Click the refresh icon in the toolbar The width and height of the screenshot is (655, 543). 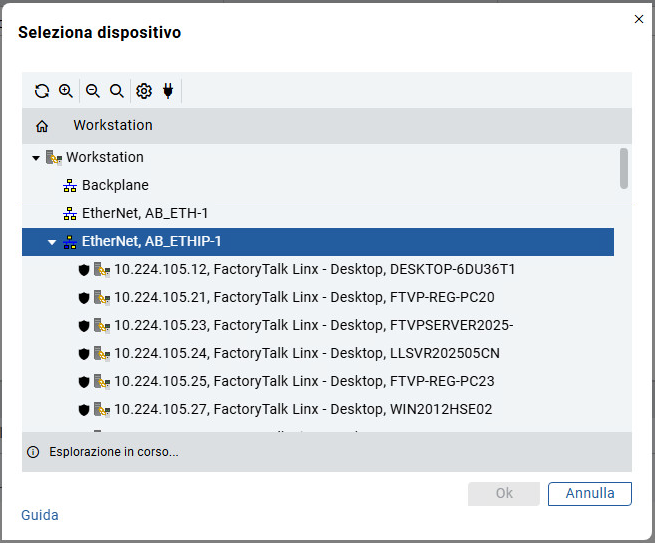tap(42, 91)
